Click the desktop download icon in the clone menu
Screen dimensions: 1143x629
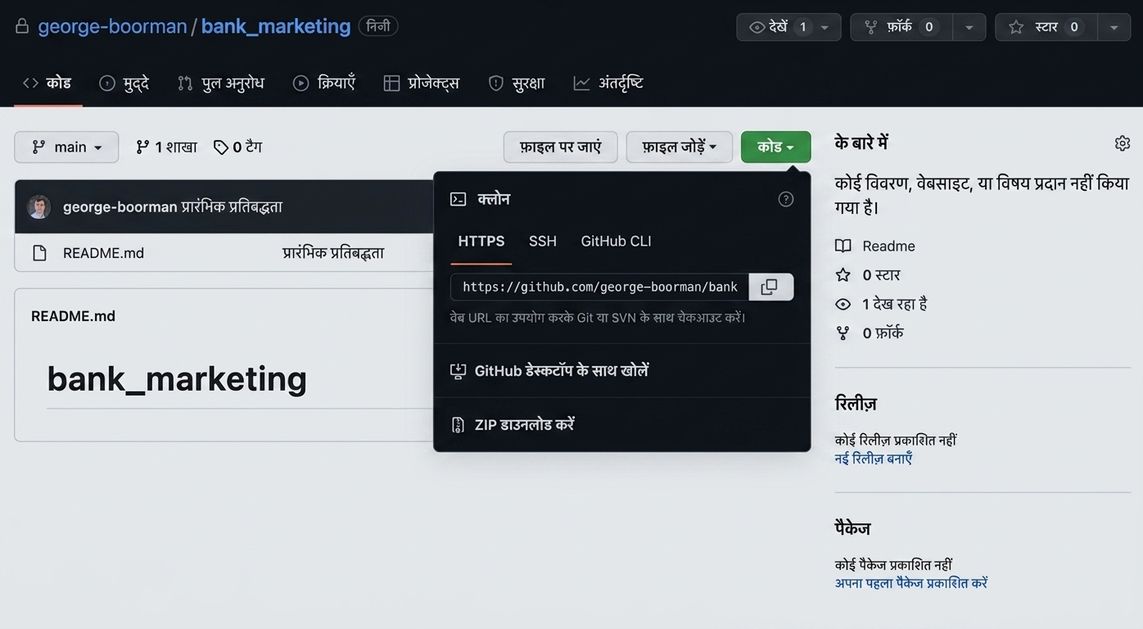[x=458, y=371]
